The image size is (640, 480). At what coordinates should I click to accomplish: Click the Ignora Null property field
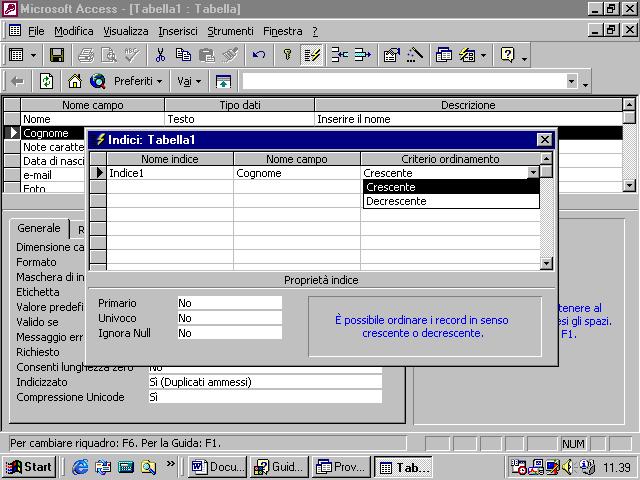tap(230, 333)
